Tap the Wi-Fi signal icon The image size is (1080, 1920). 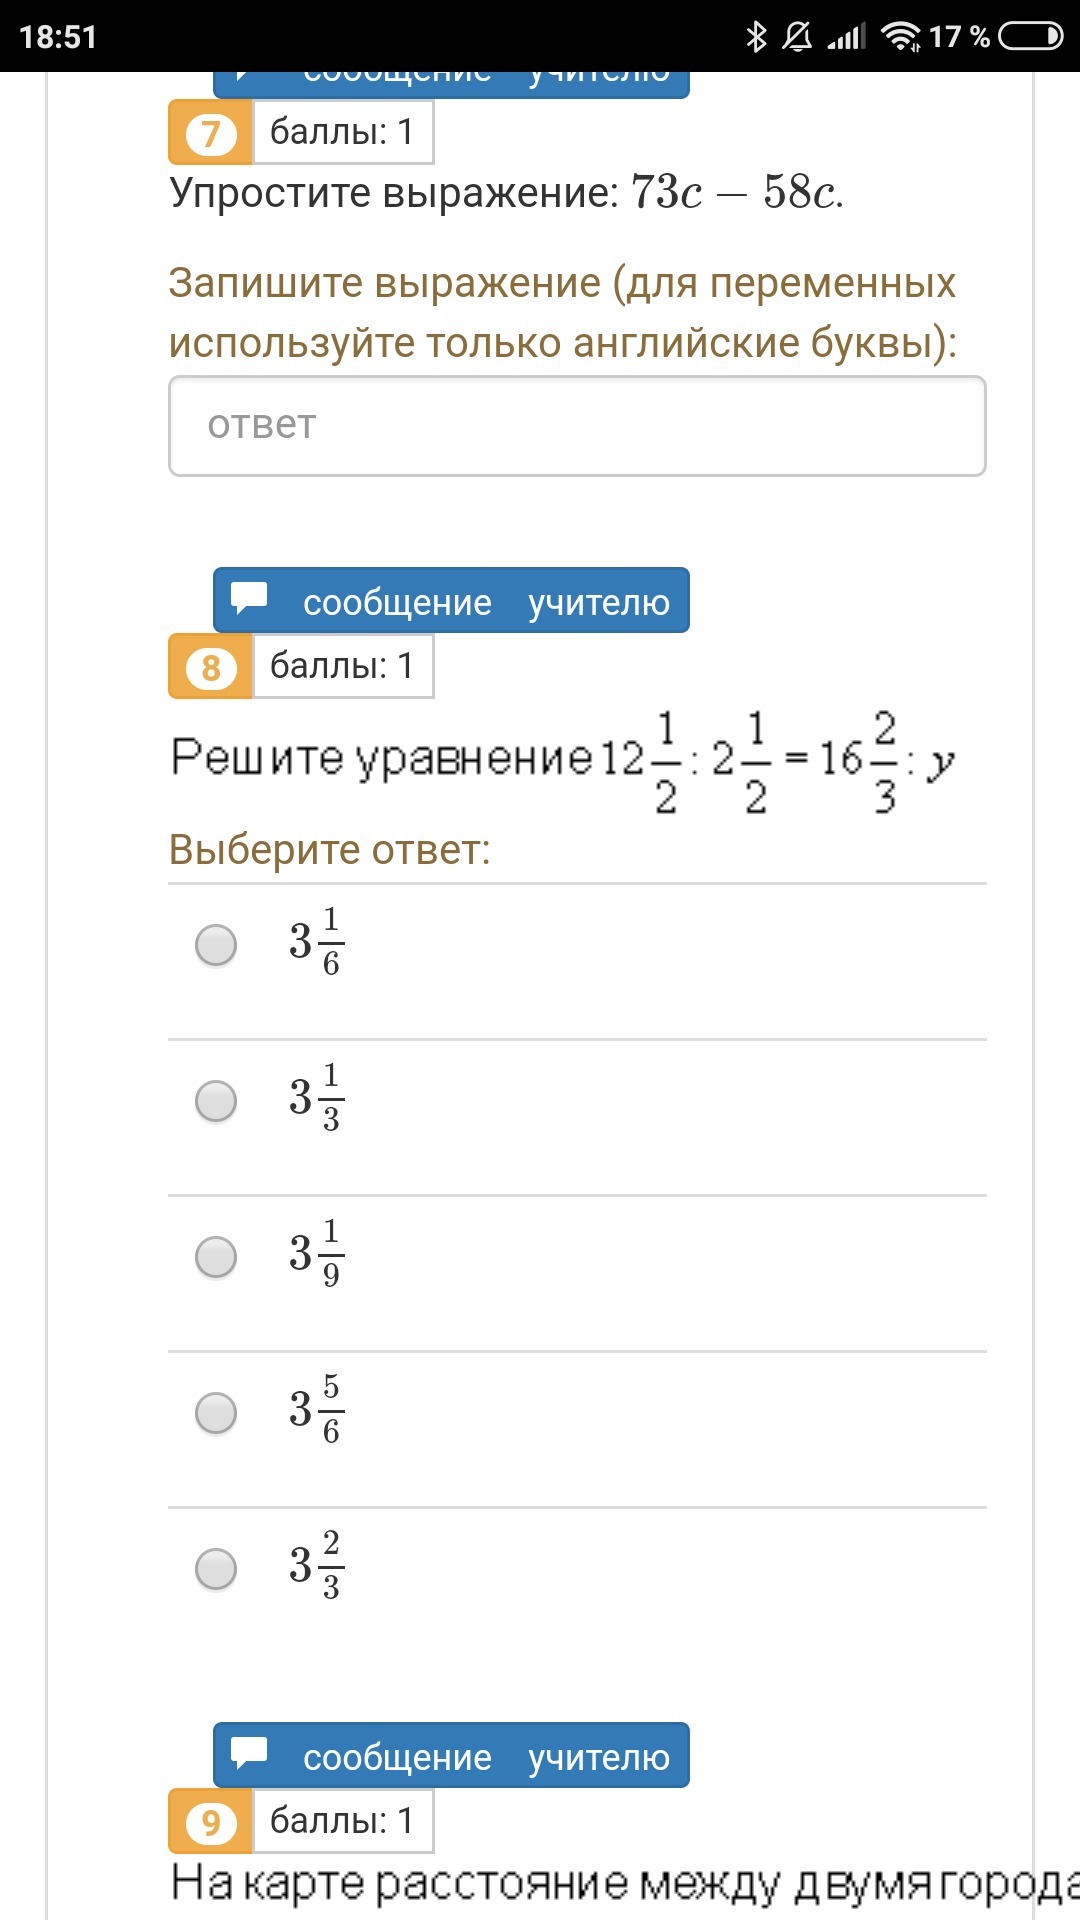pyautogui.click(x=900, y=37)
